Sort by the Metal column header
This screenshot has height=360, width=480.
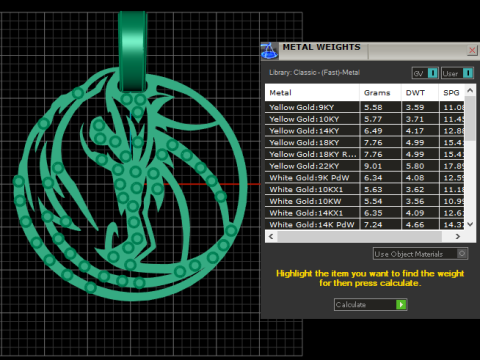point(312,93)
